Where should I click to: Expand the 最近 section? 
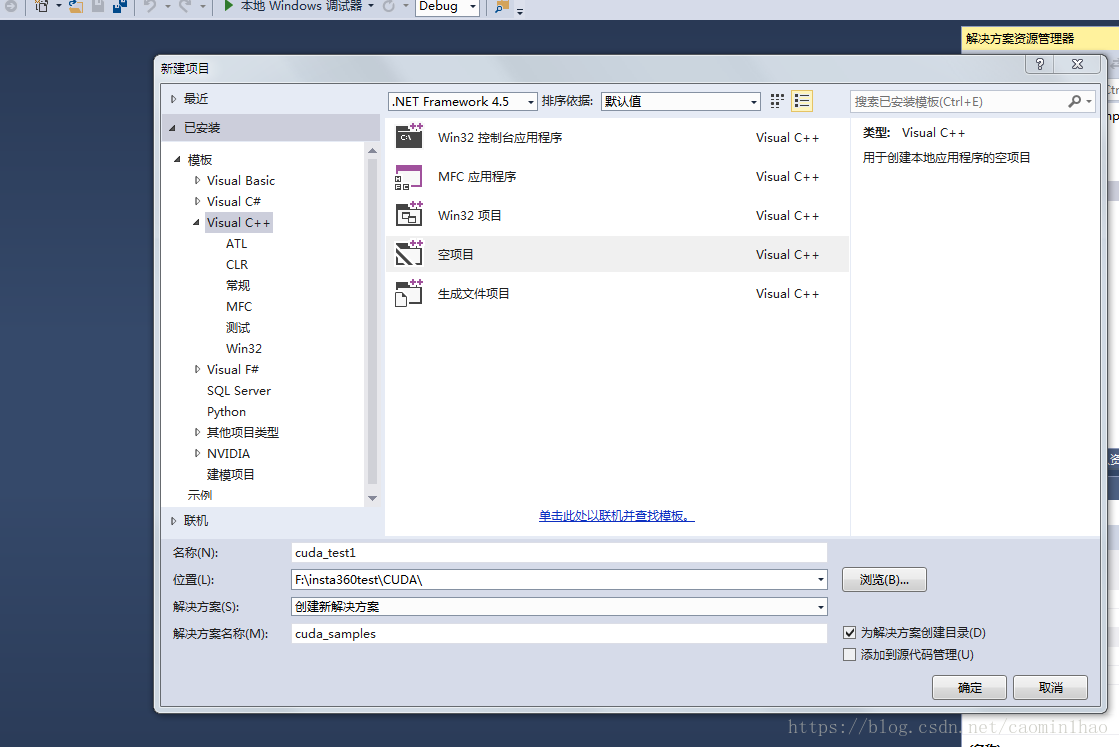tap(173, 99)
